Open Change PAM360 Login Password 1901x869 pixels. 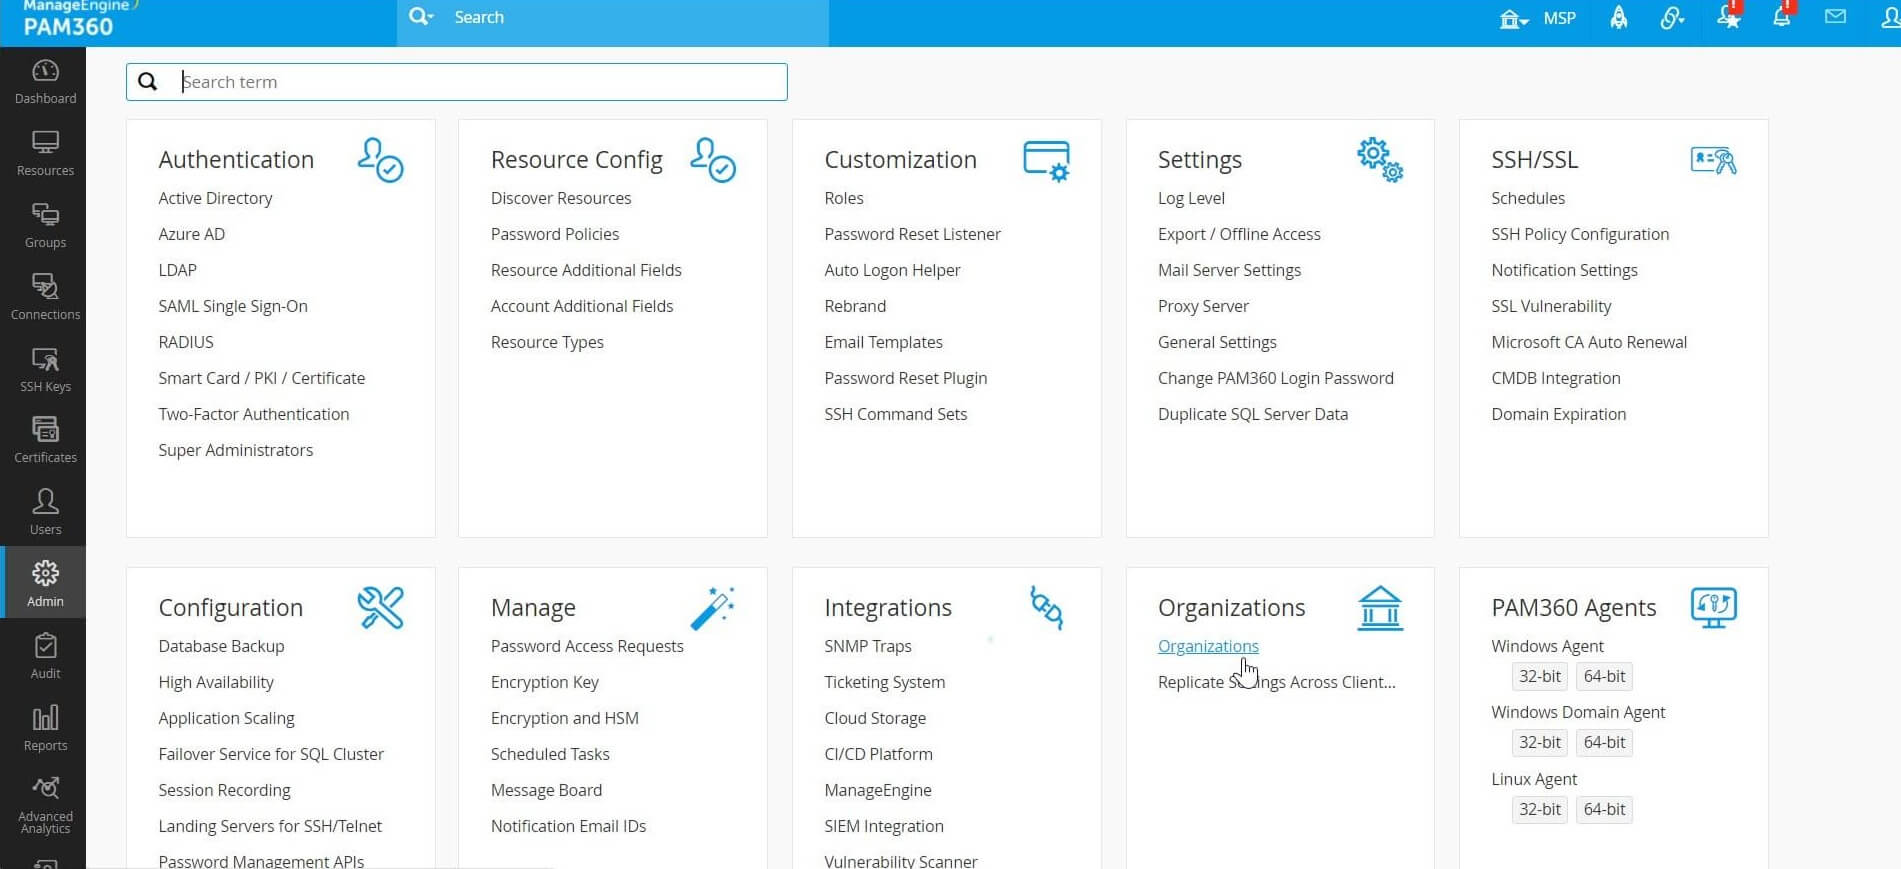point(1275,378)
